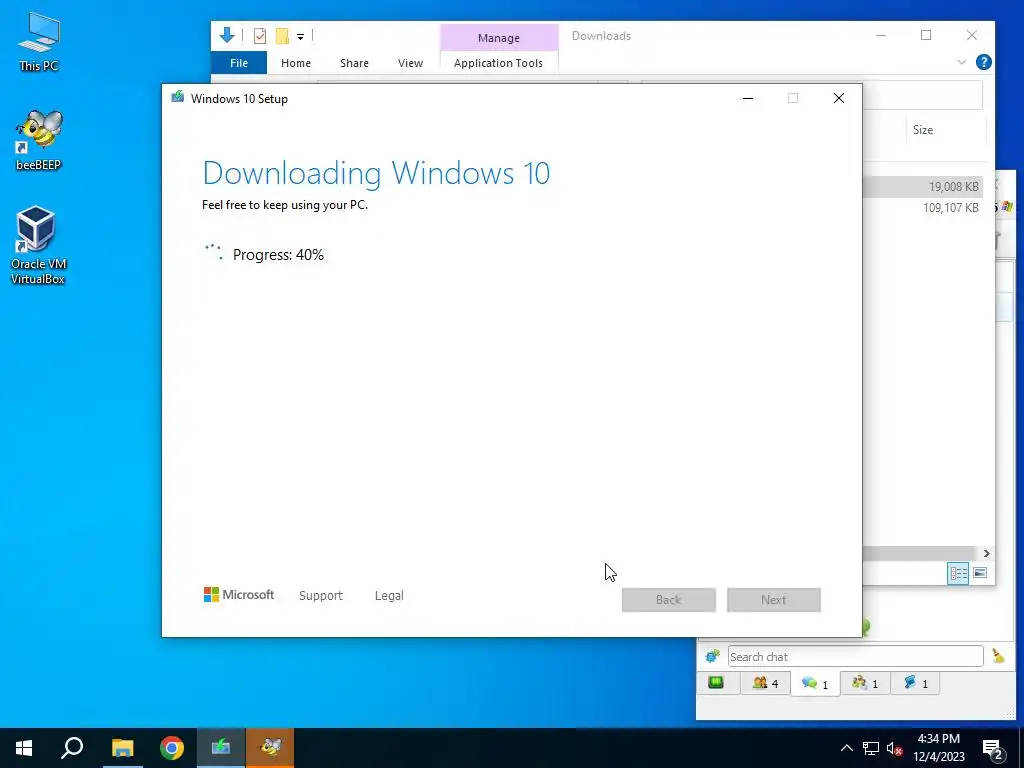Image resolution: width=1024 pixels, height=768 pixels.
Task: Click Properties quick access checkmark icon
Action: point(260,36)
